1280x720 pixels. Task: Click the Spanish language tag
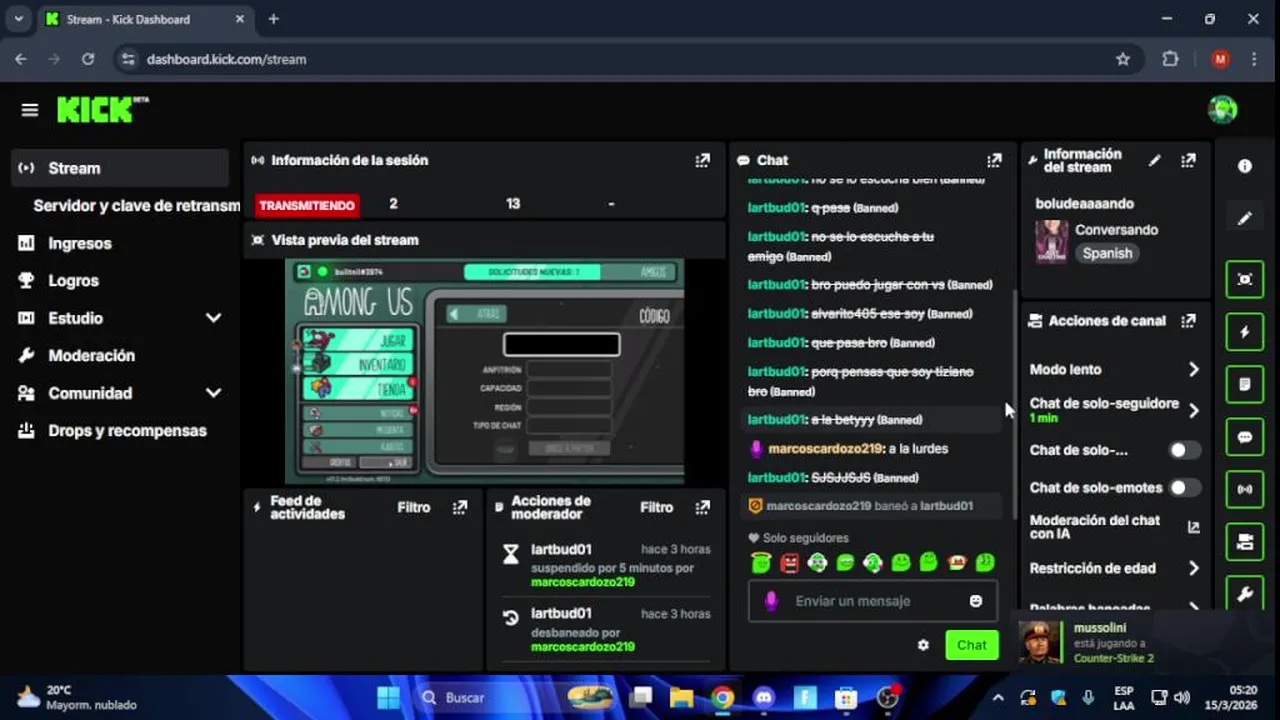click(1108, 254)
